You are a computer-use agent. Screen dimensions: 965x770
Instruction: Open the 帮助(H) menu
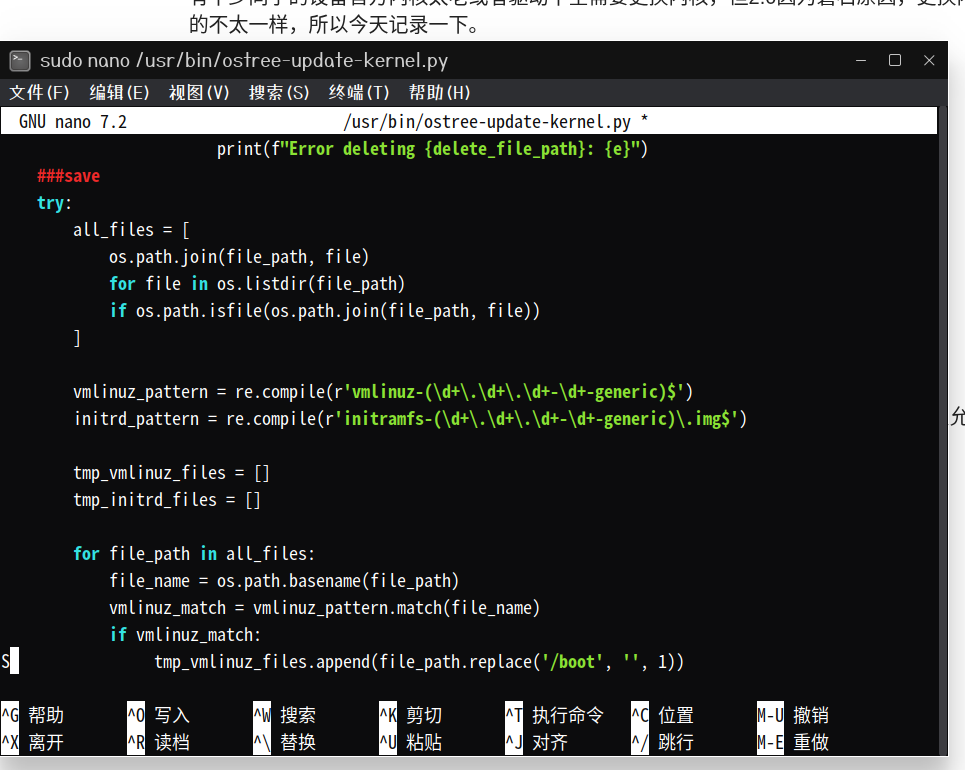439,93
